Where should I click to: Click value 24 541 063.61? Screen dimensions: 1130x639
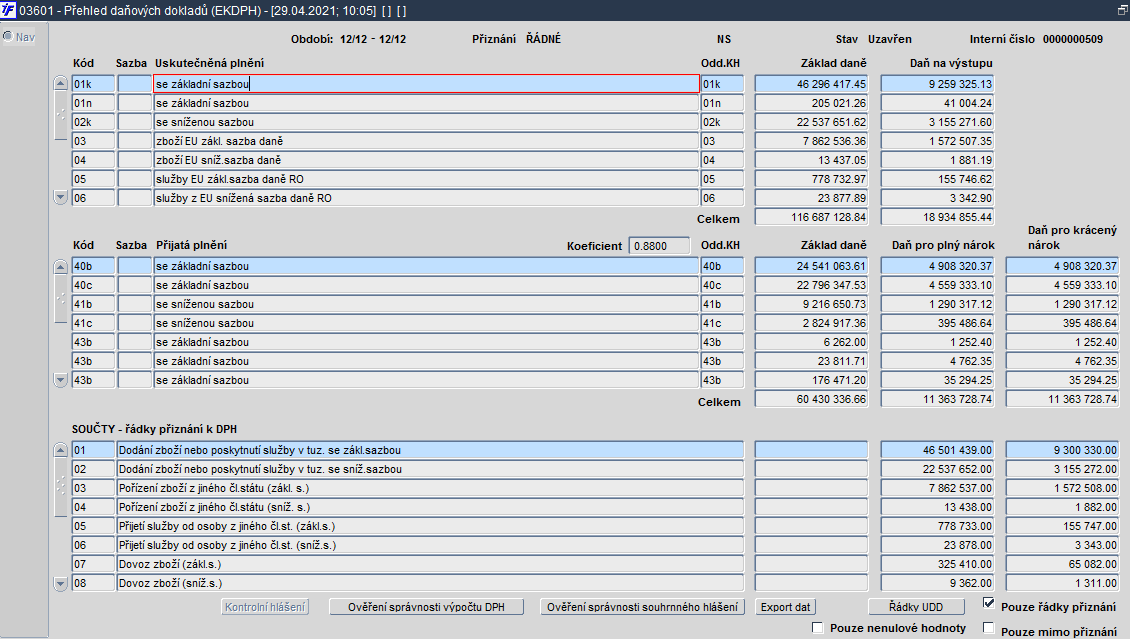(x=811, y=267)
